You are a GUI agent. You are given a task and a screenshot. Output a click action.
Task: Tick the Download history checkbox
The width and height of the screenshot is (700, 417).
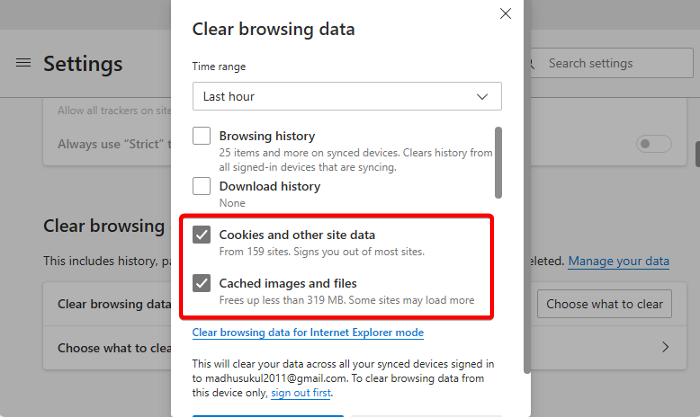pos(202,186)
